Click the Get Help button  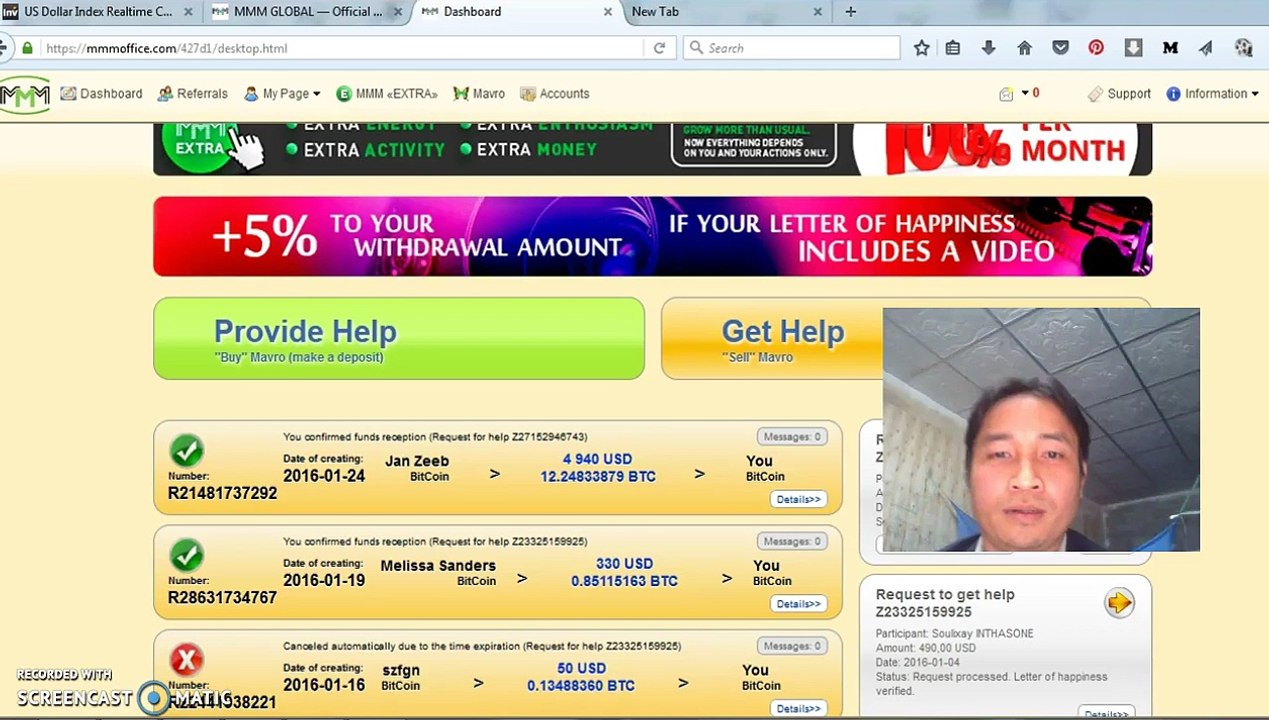pos(771,339)
